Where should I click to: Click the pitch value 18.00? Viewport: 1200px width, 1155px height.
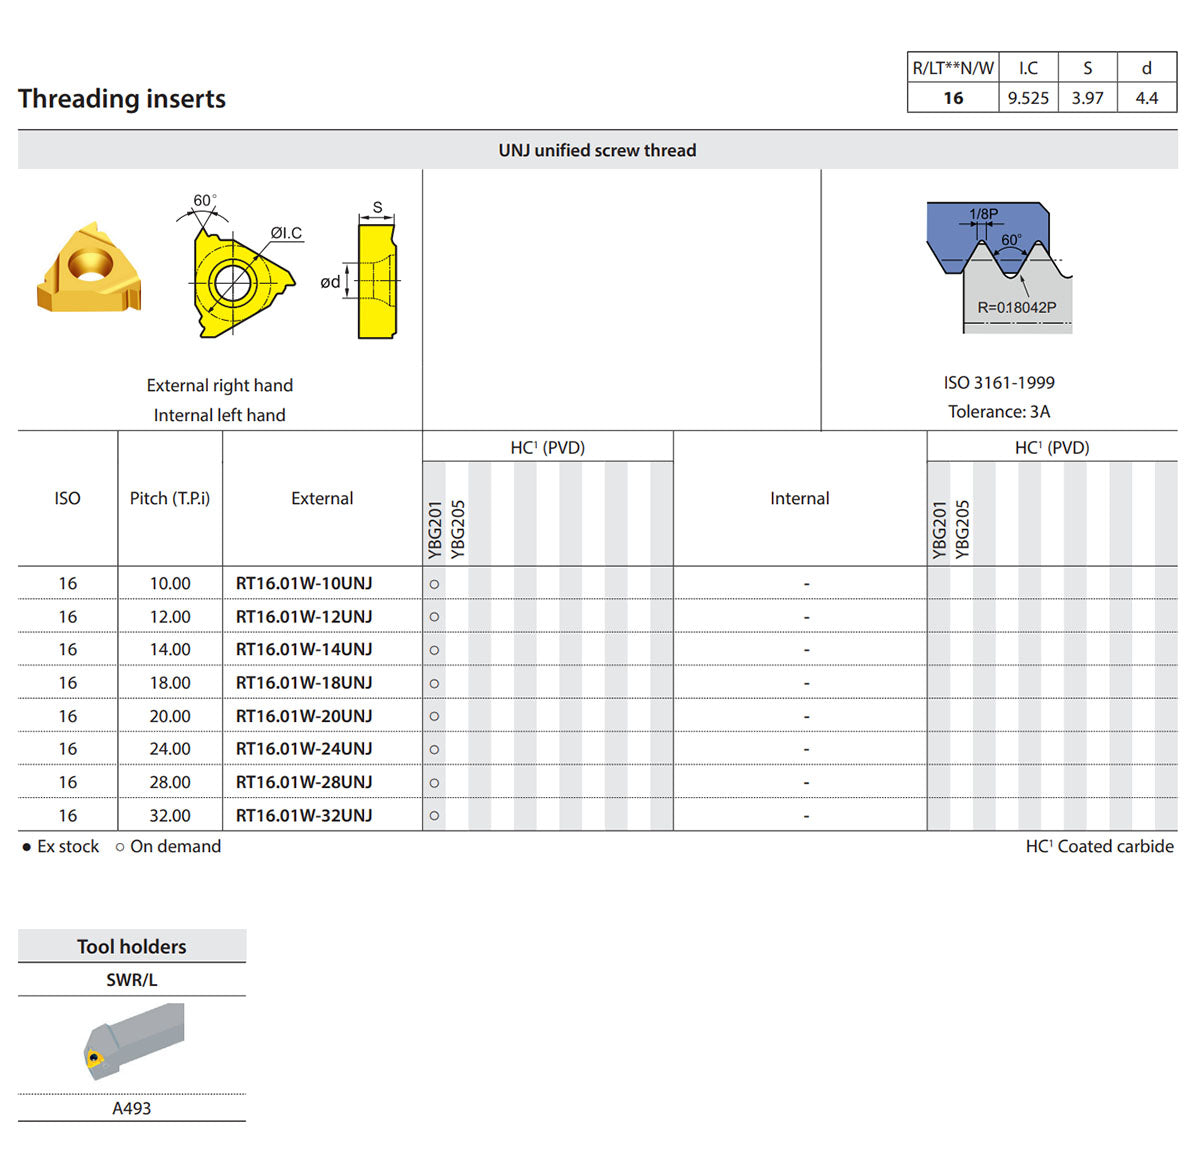[x=170, y=682]
